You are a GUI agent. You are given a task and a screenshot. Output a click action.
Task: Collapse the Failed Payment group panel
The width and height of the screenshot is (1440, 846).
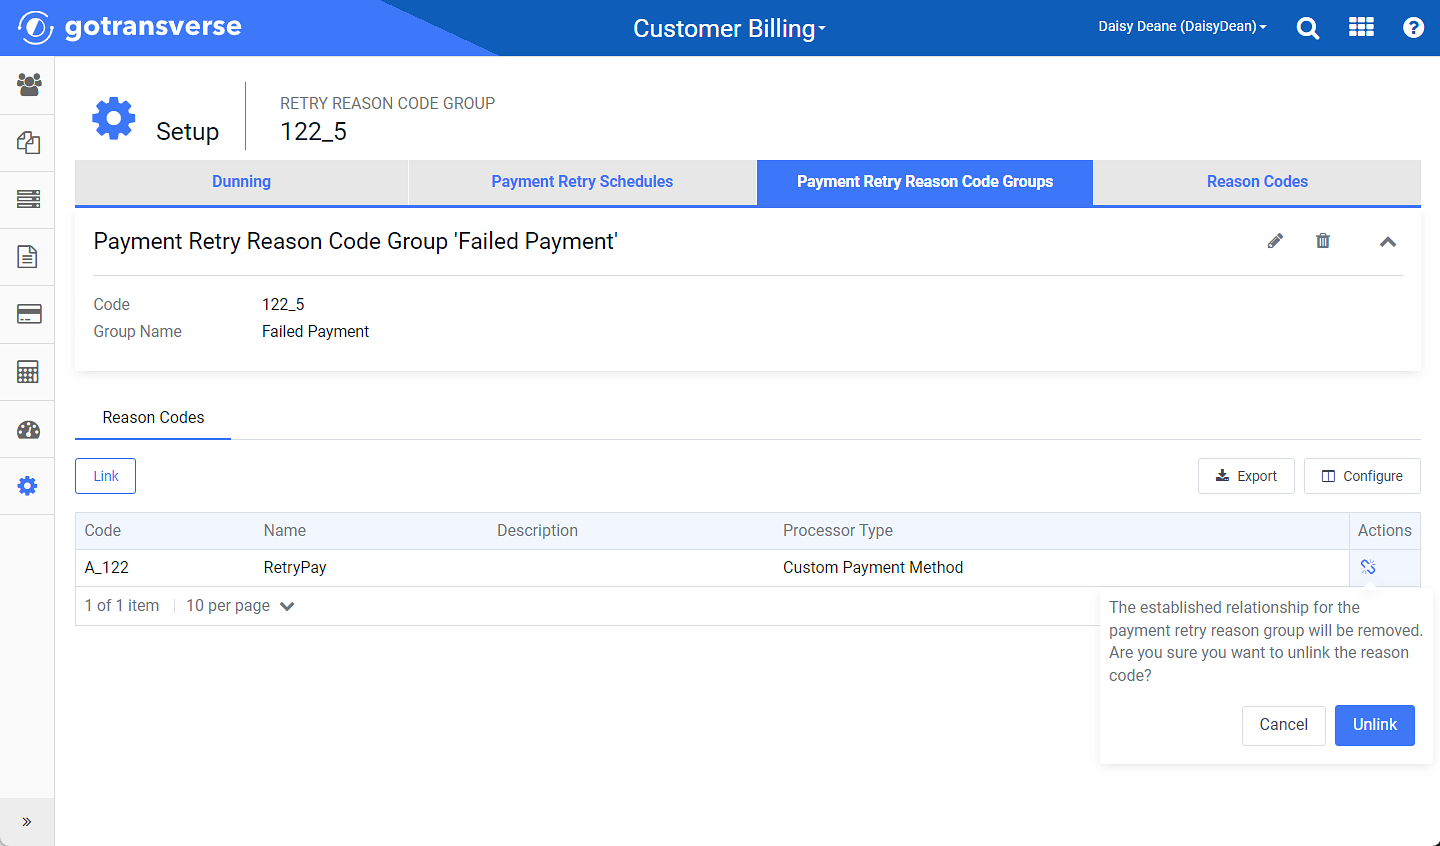click(1388, 242)
